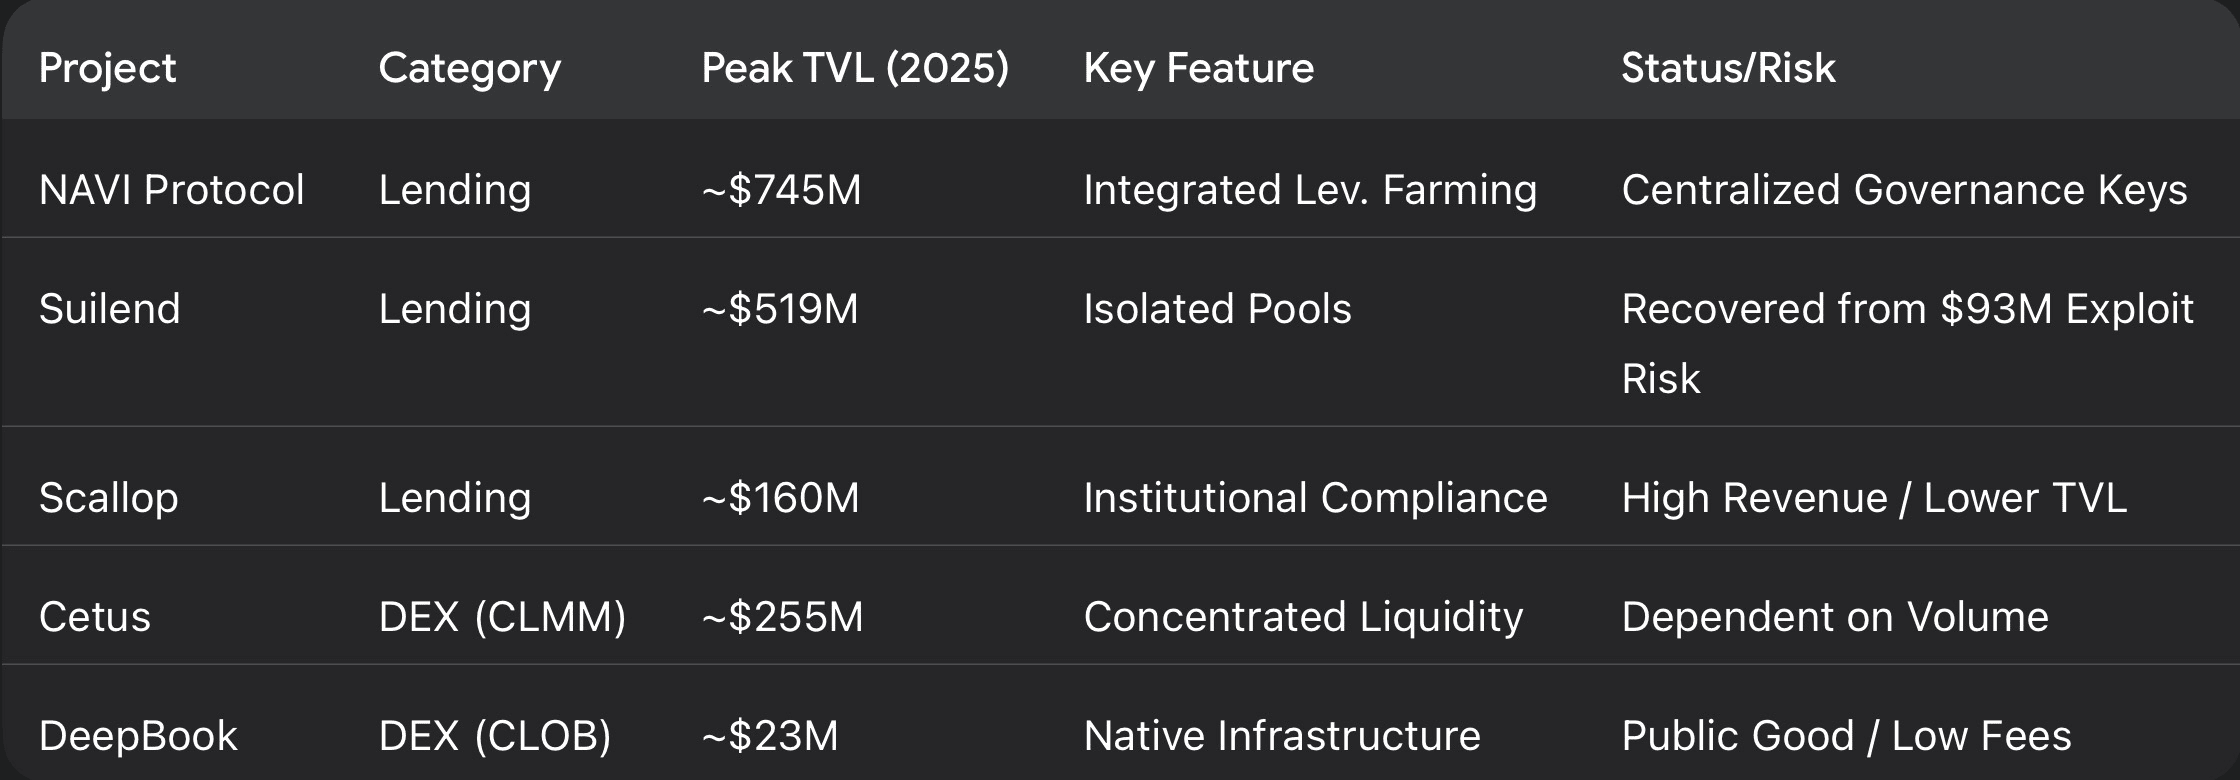Viewport: 2240px width, 780px height.
Task: Select the Cetus project cell
Action: click(x=94, y=617)
